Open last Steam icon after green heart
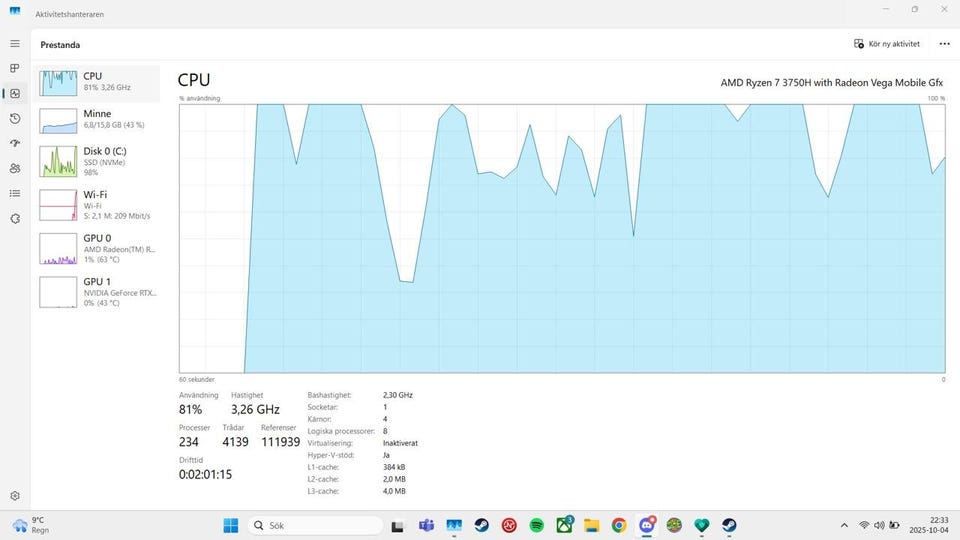The width and height of the screenshot is (960, 540). pos(729,525)
